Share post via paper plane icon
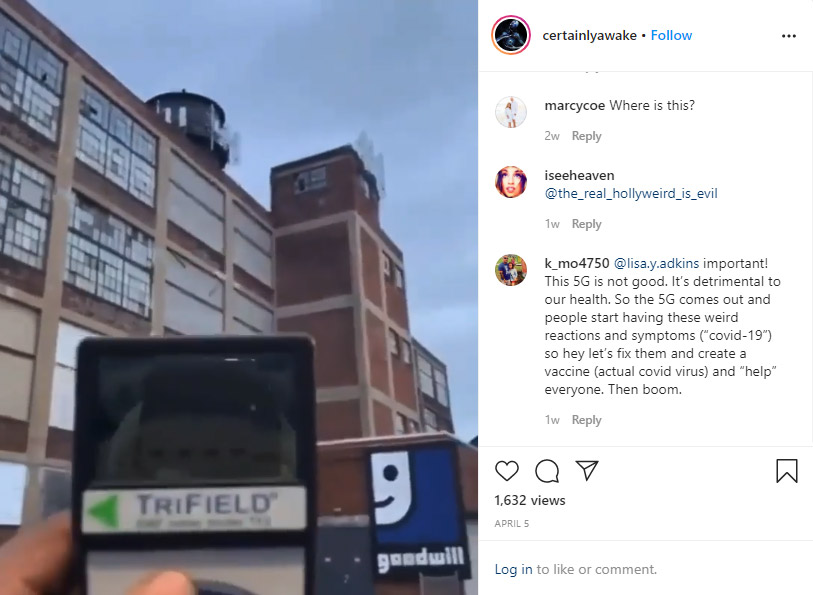The height and width of the screenshot is (595, 813). point(587,470)
